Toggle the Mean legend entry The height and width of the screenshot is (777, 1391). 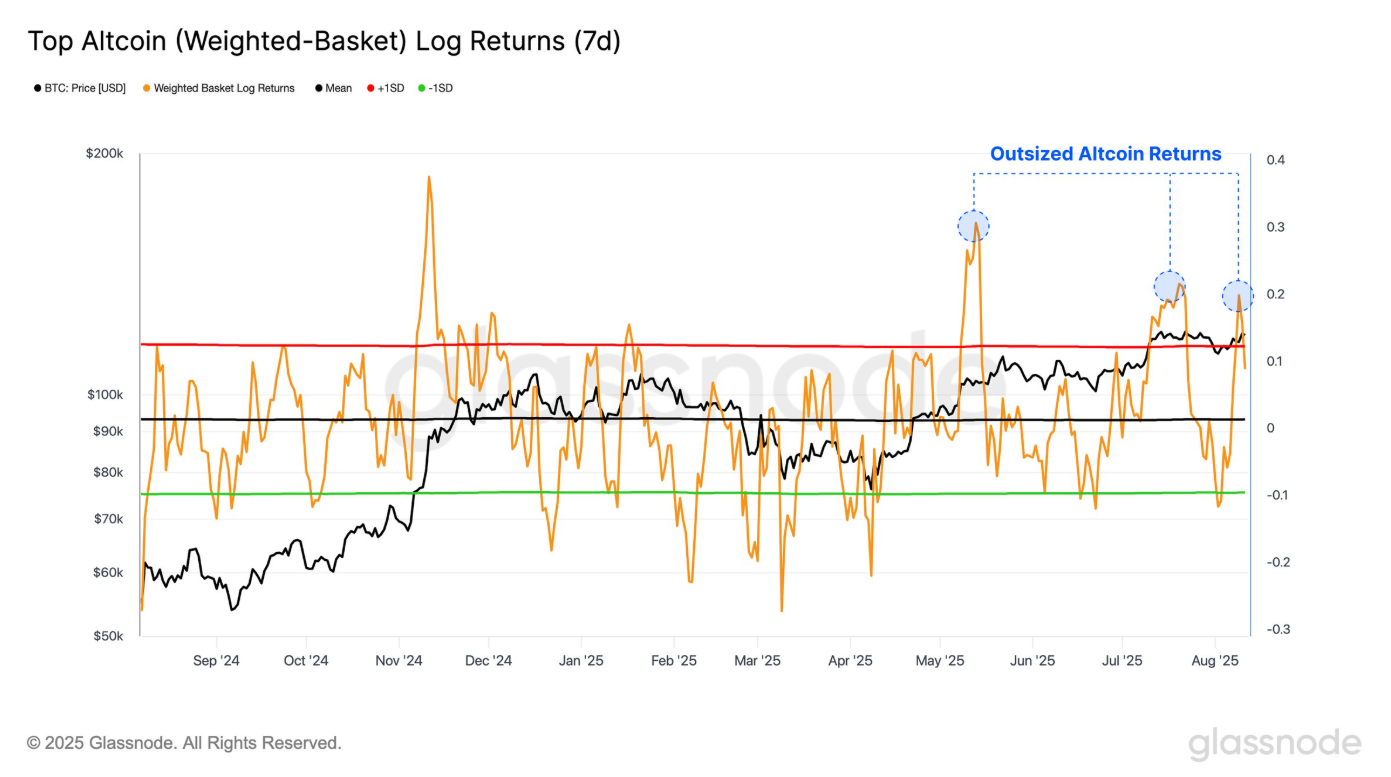(x=333, y=88)
